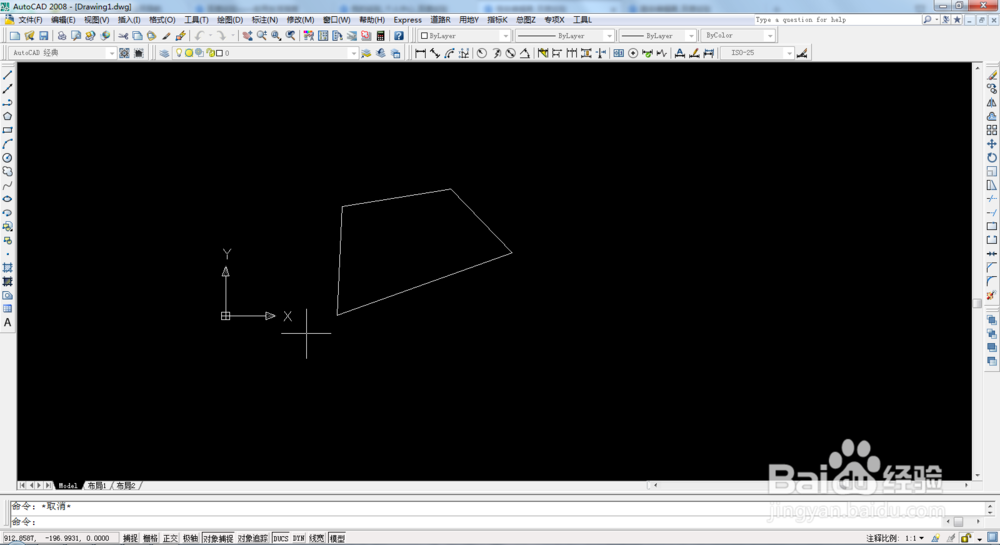Switch to the 布局1 layout tab
The height and width of the screenshot is (545, 1000).
(97, 486)
